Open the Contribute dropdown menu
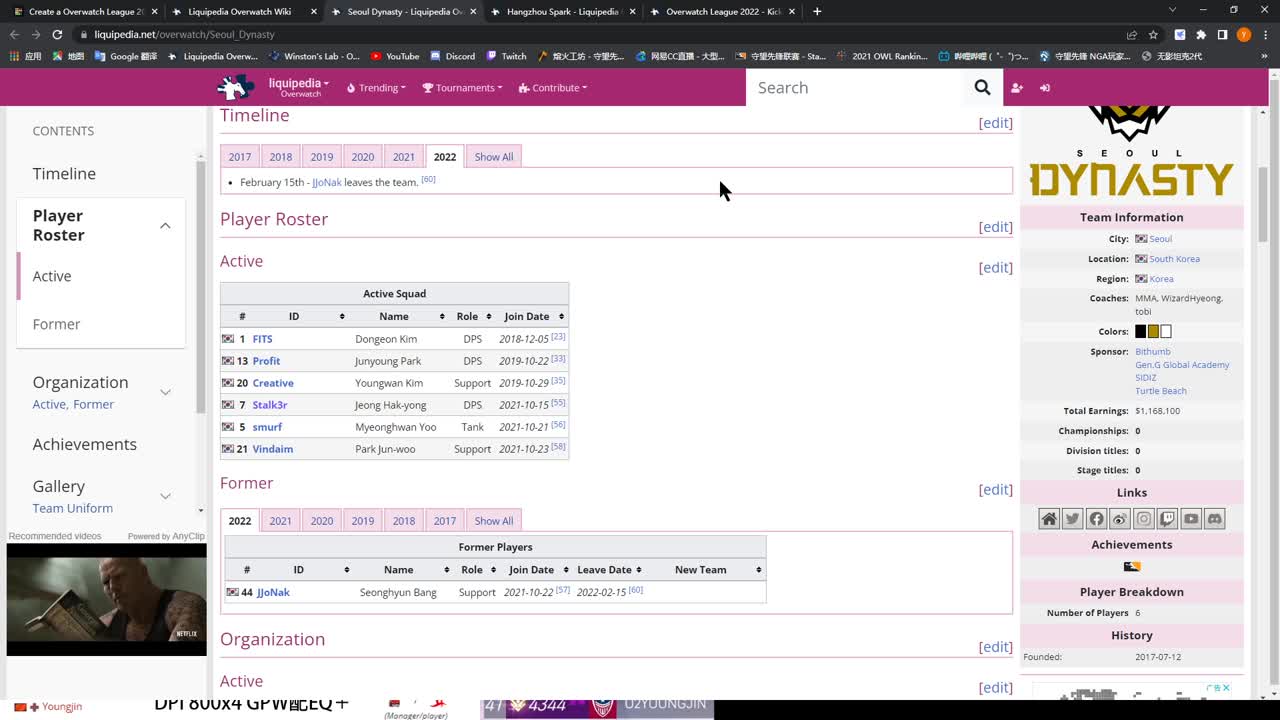1280x720 pixels. click(x=553, y=88)
